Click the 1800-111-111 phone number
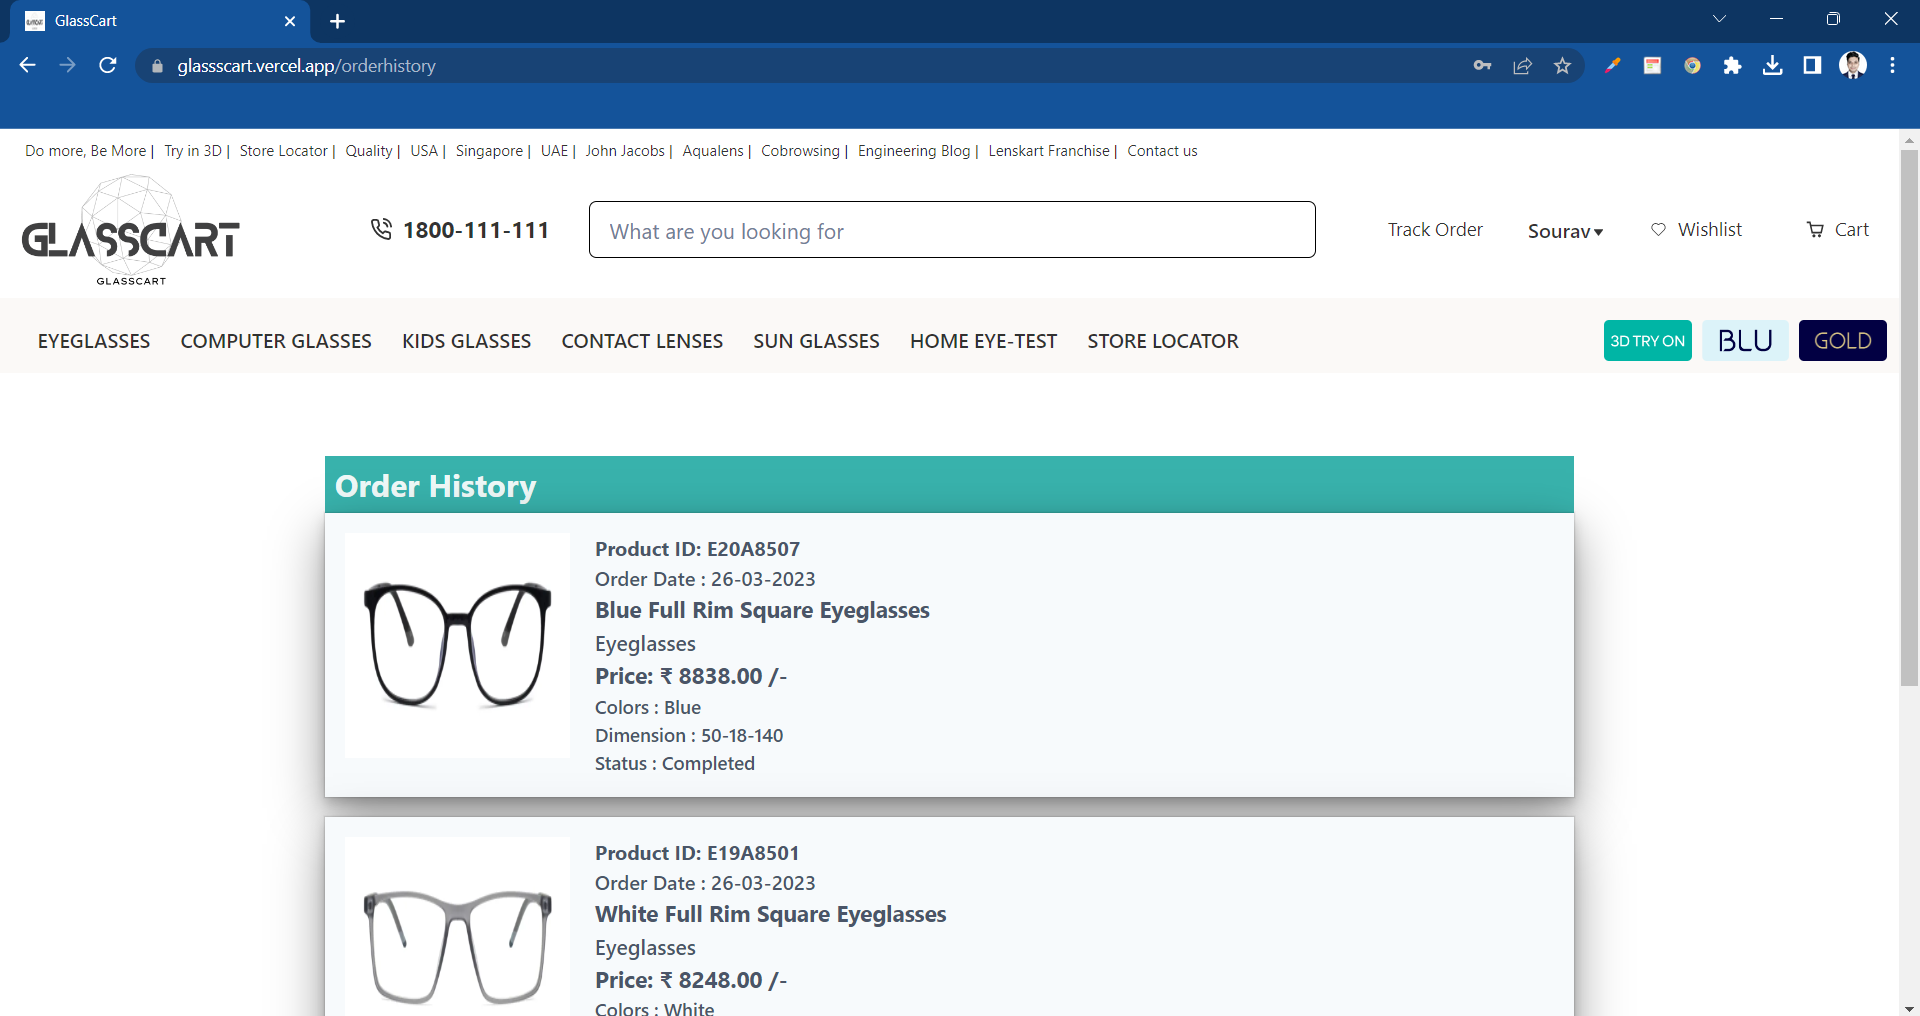The width and height of the screenshot is (1920, 1016). point(476,230)
